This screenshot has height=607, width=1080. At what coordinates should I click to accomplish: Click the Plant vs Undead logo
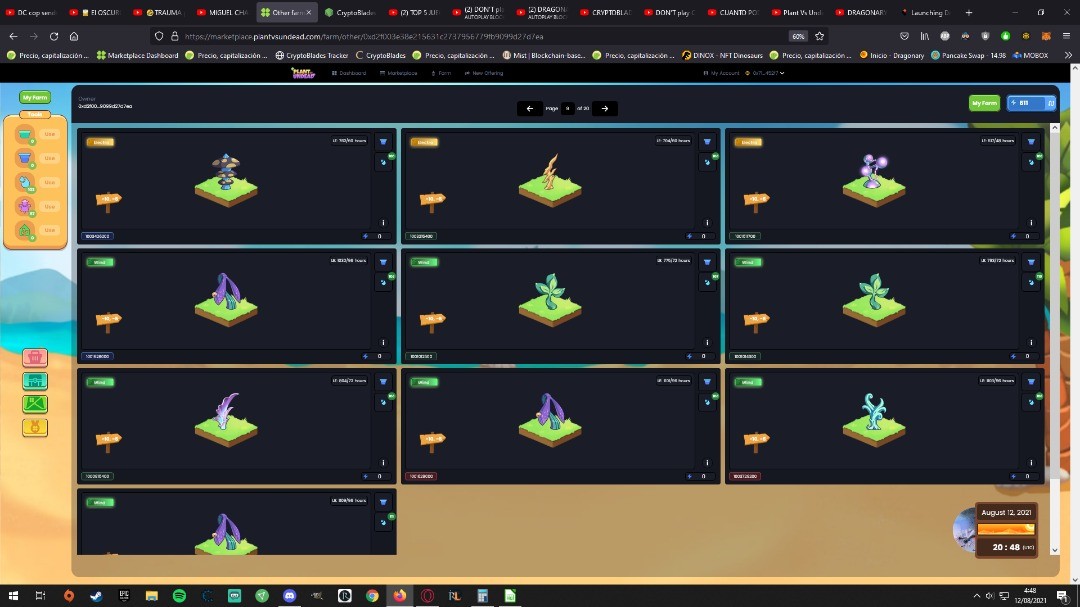(303, 73)
